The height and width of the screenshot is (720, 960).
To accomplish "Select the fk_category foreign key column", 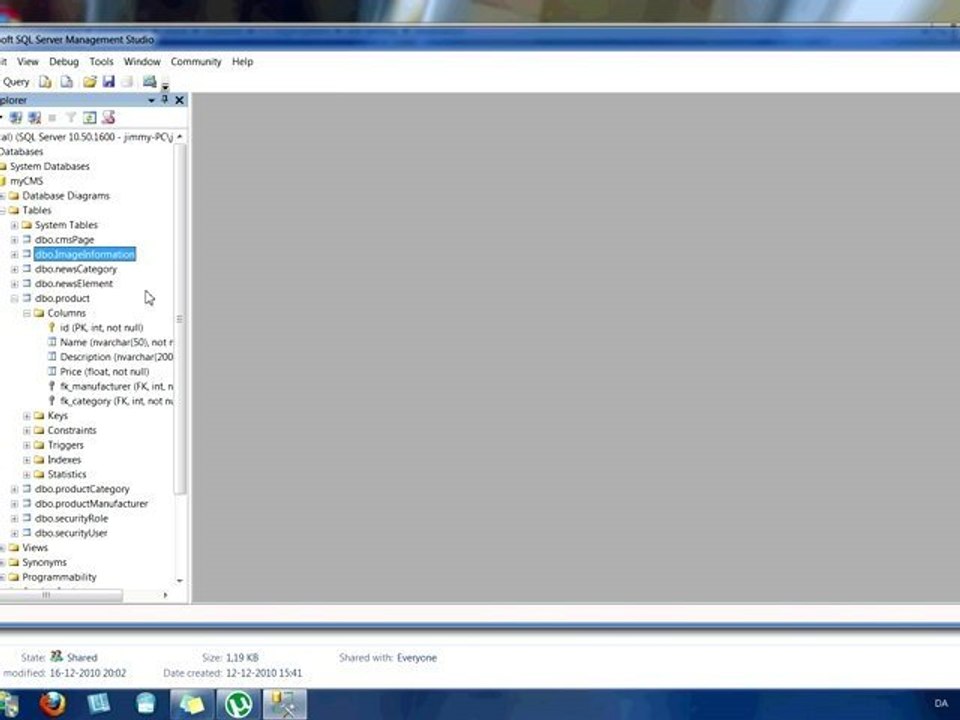I will click(x=116, y=401).
